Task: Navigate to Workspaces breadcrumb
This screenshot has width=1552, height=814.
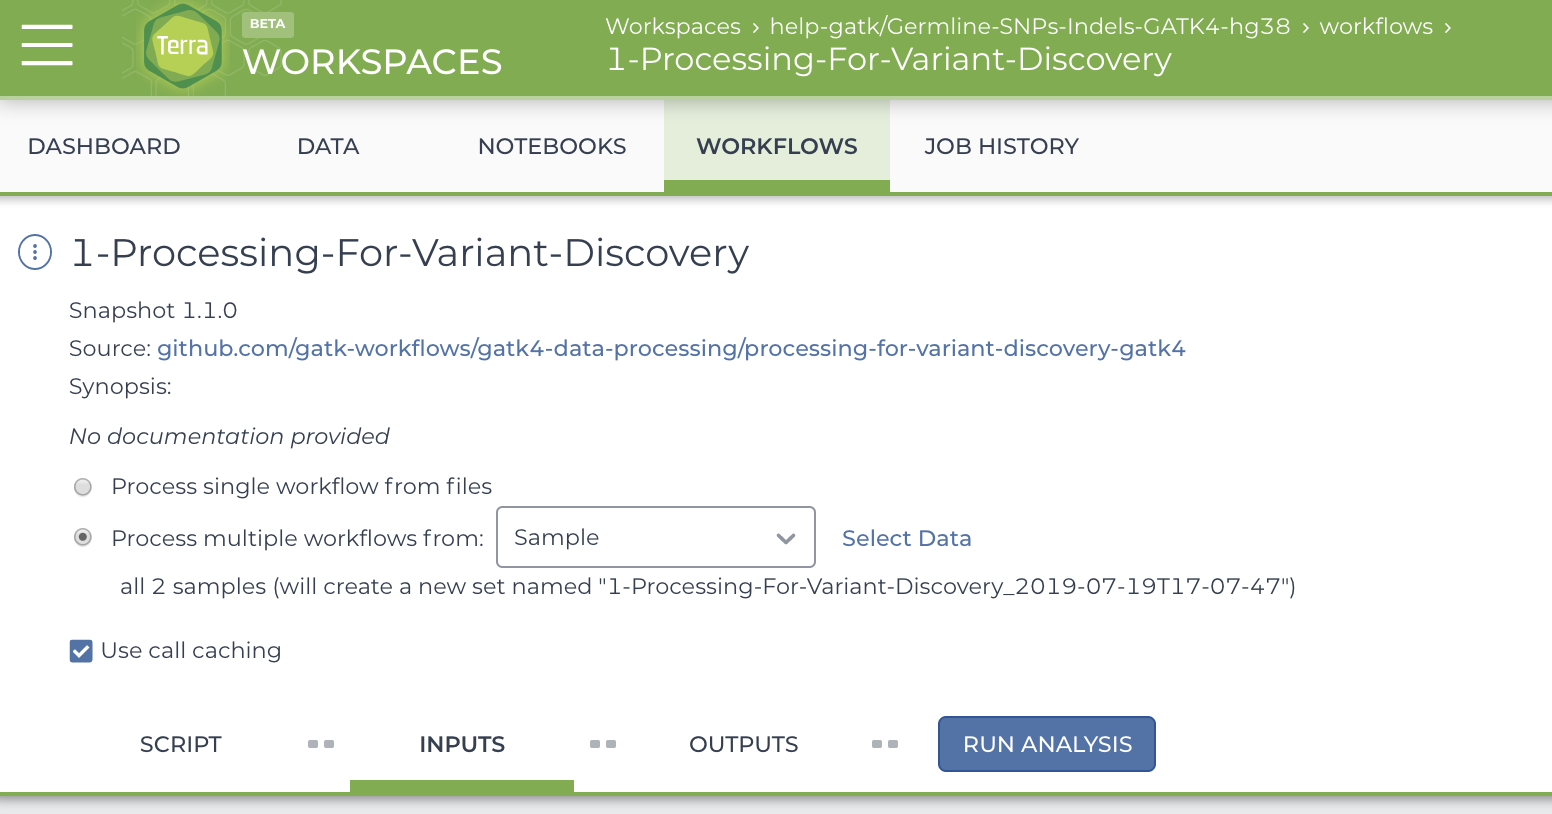Action: click(x=673, y=26)
